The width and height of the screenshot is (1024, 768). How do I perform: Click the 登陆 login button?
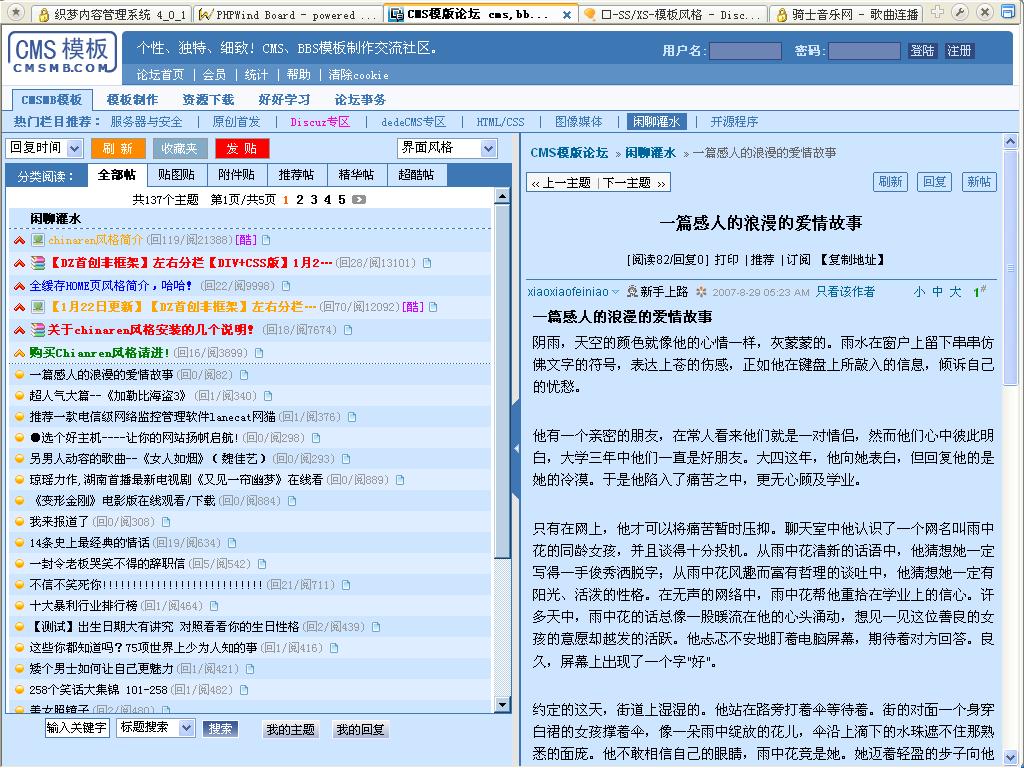922,51
